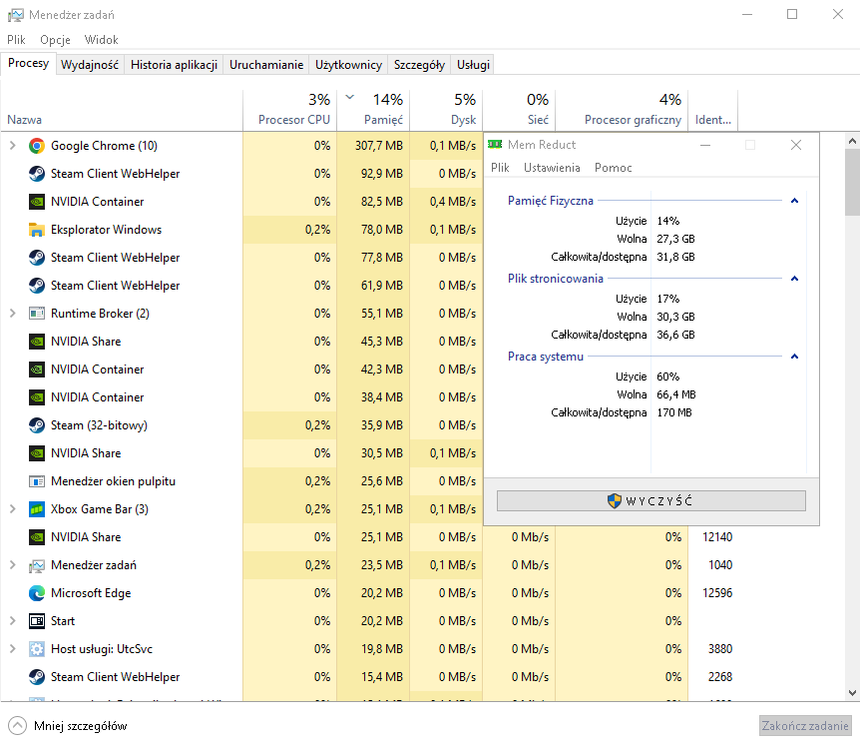
Task: Click the 36,6 GB Całkowita/dostępna value
Action: 676,335
